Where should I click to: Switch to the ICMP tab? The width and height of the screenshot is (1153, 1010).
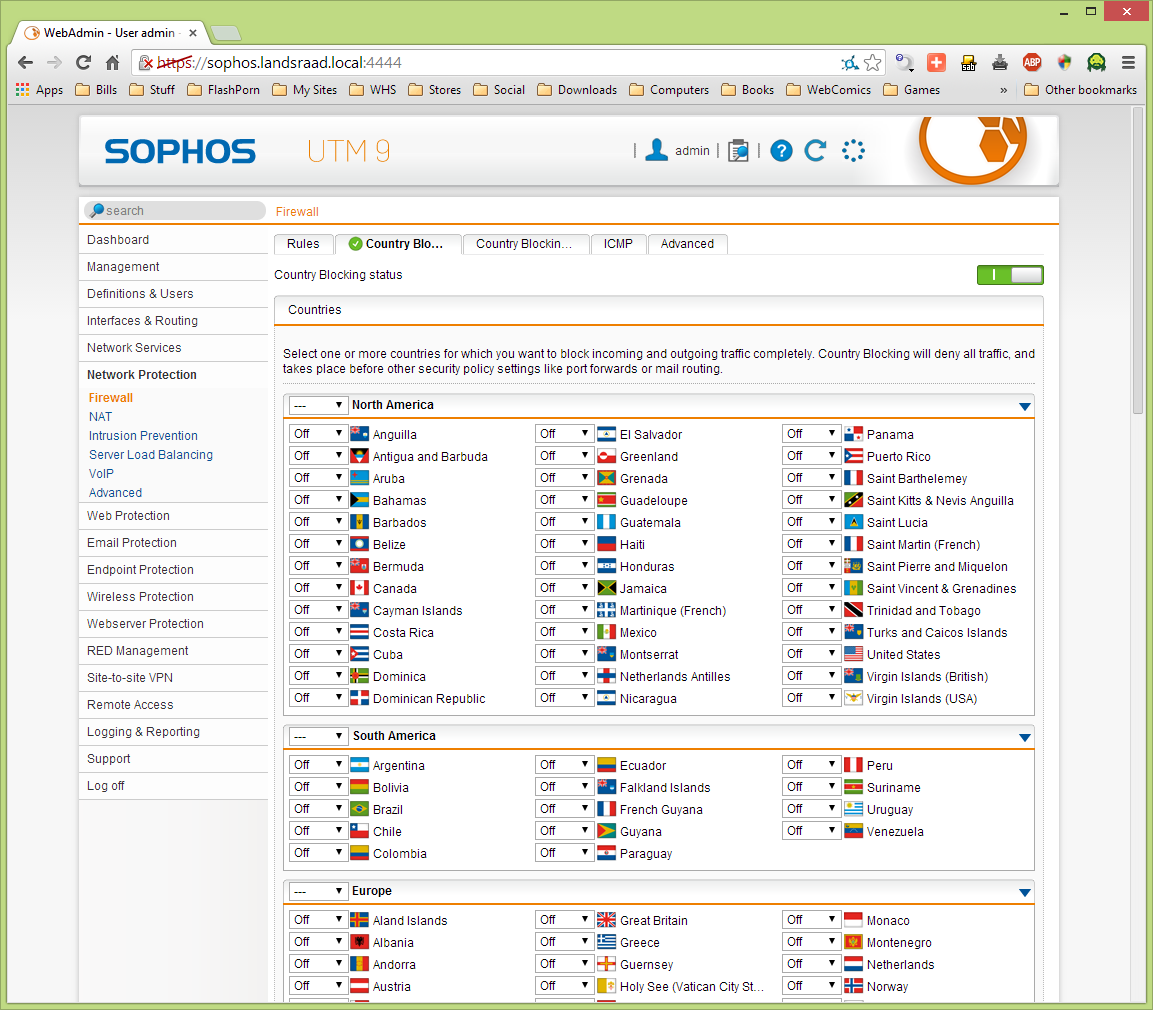pos(618,244)
